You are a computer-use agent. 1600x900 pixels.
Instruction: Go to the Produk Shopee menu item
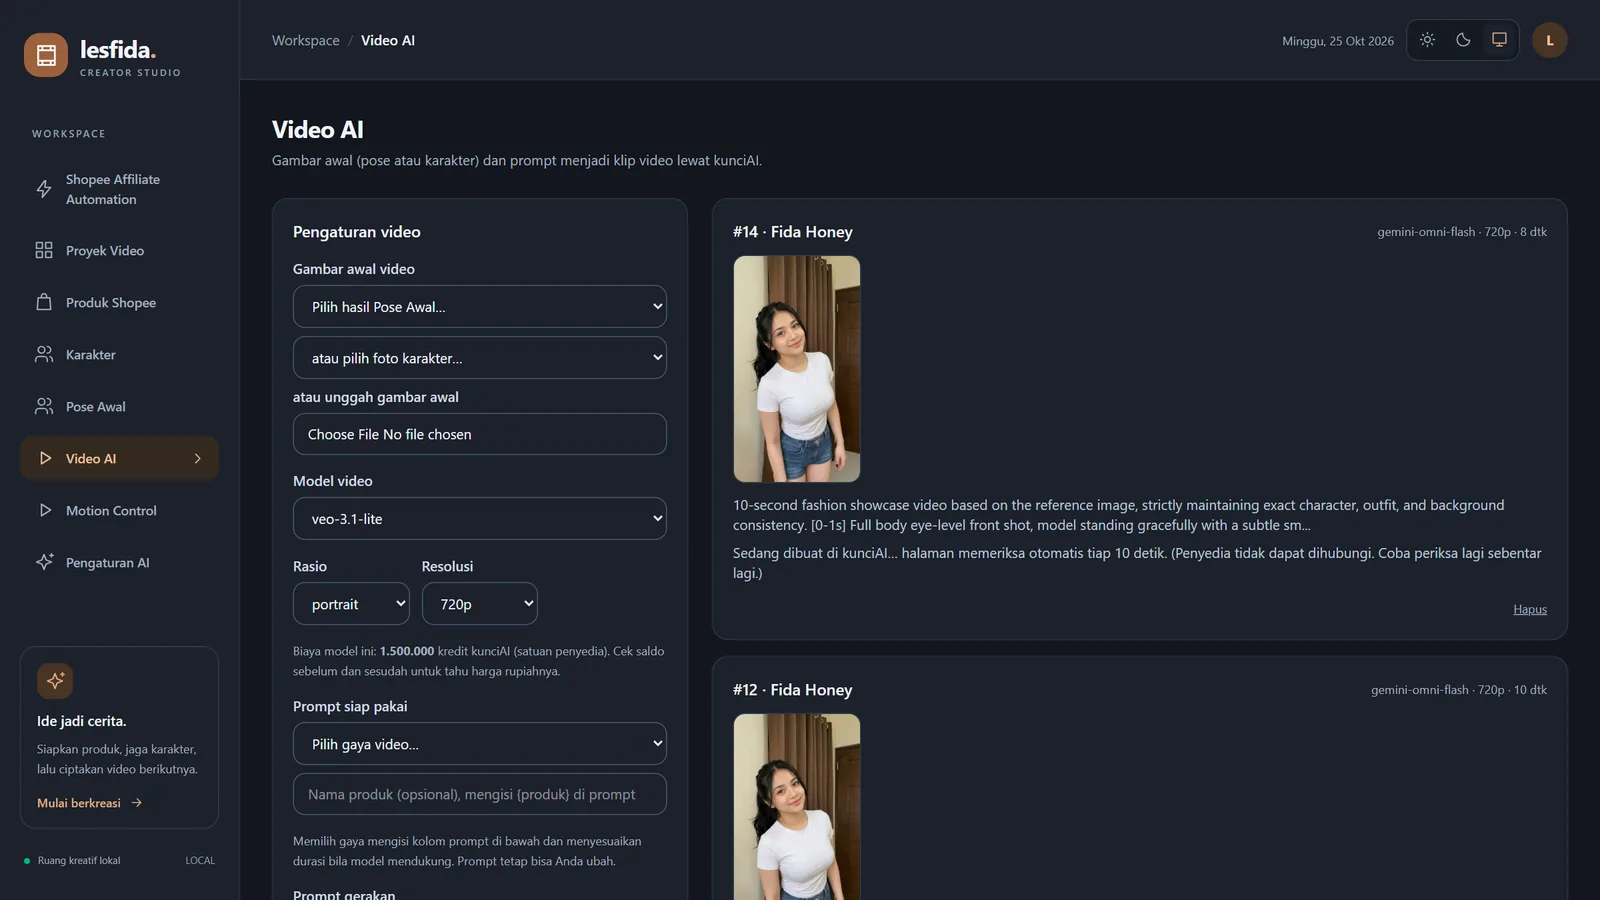click(120, 302)
